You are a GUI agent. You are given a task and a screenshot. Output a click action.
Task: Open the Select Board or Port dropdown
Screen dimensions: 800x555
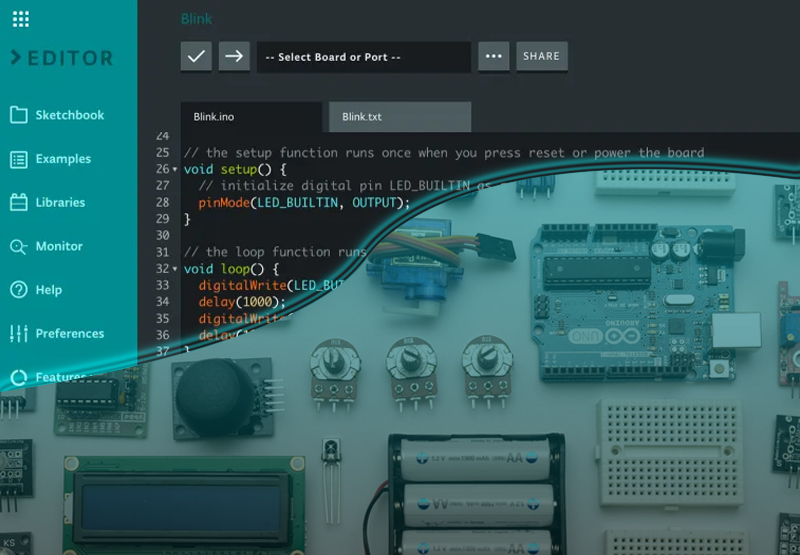pyautogui.click(x=364, y=57)
